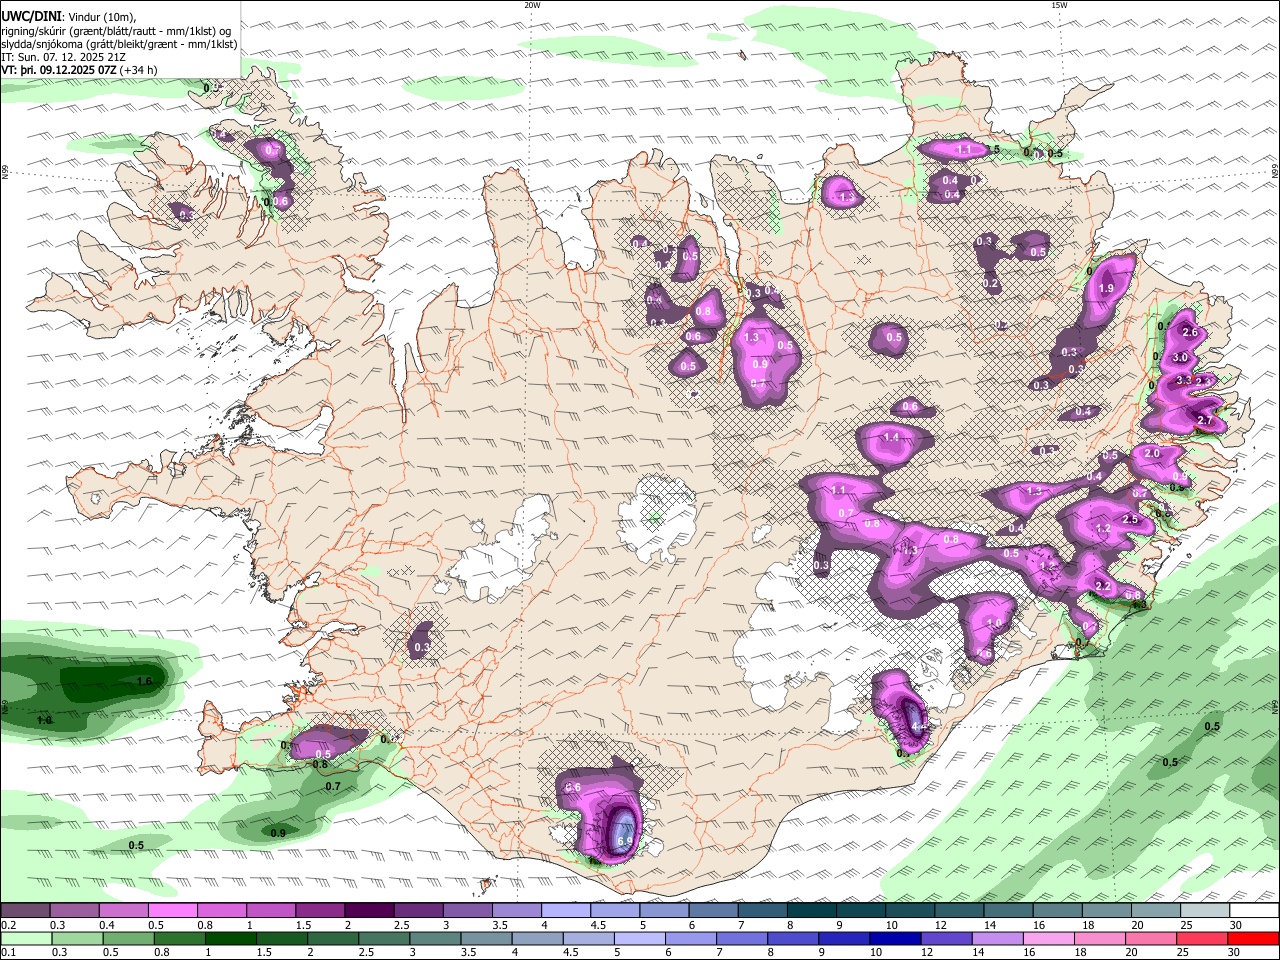Screen dimensions: 1280x960
Task: Select the bright pink 0.5 swatch in the upper legend
Action: coord(172,911)
